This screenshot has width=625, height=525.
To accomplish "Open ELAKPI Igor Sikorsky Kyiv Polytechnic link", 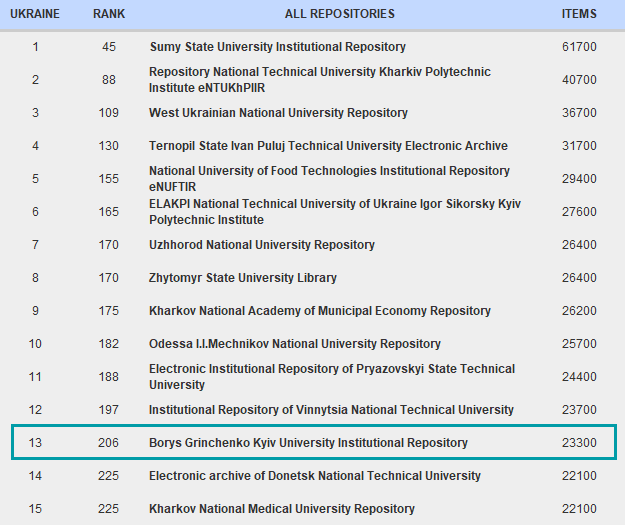I will (335, 212).
